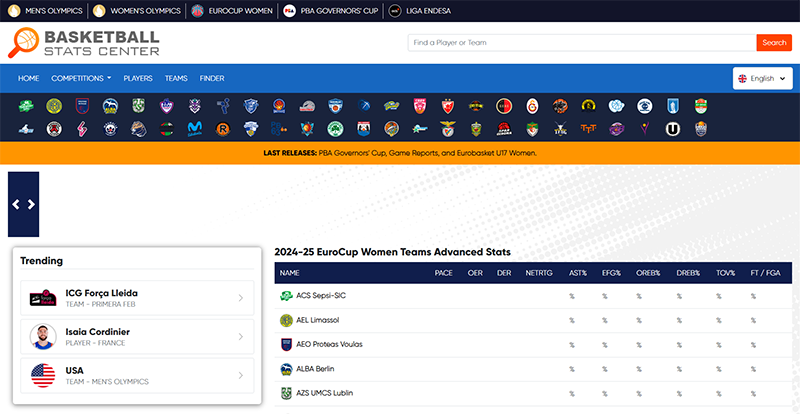Click the Benfica eagle team logo
Image resolution: width=800 pixels, height=414 pixels.
point(447,129)
